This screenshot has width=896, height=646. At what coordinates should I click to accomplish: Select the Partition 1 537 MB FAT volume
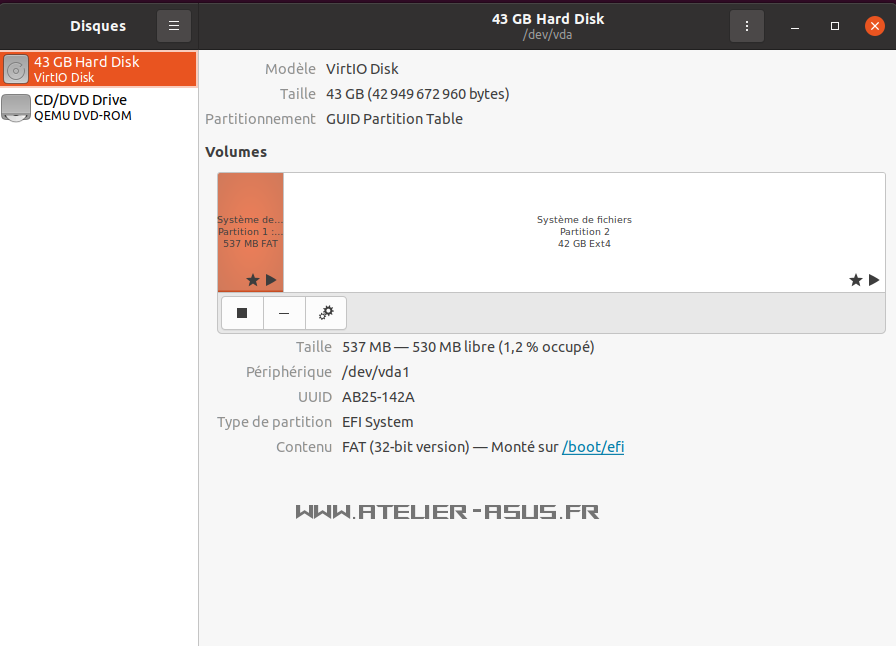(x=250, y=231)
